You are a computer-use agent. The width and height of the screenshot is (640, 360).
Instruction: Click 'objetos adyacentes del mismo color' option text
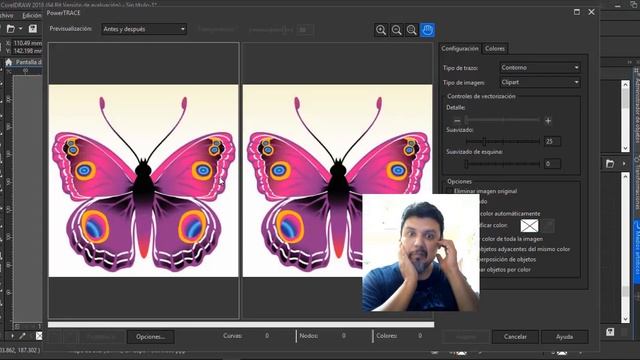tap(524, 249)
